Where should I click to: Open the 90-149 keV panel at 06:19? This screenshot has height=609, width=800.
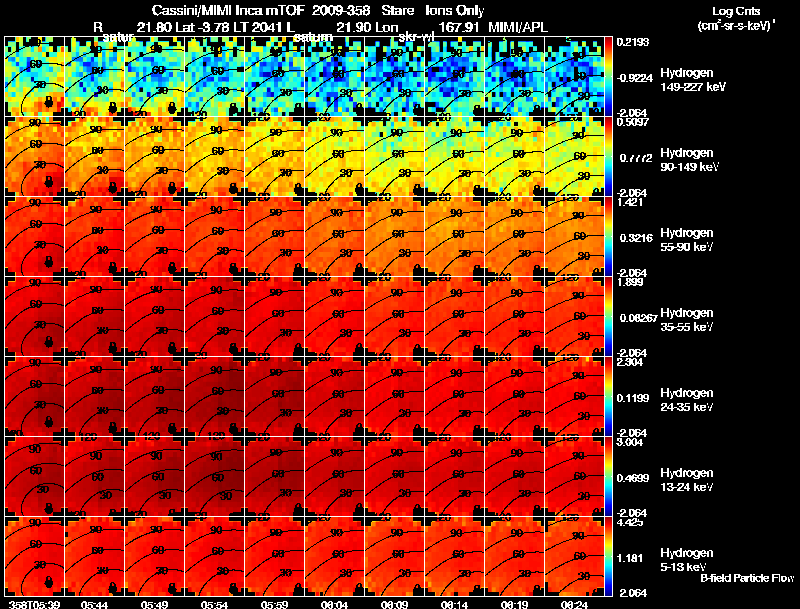[514, 157]
